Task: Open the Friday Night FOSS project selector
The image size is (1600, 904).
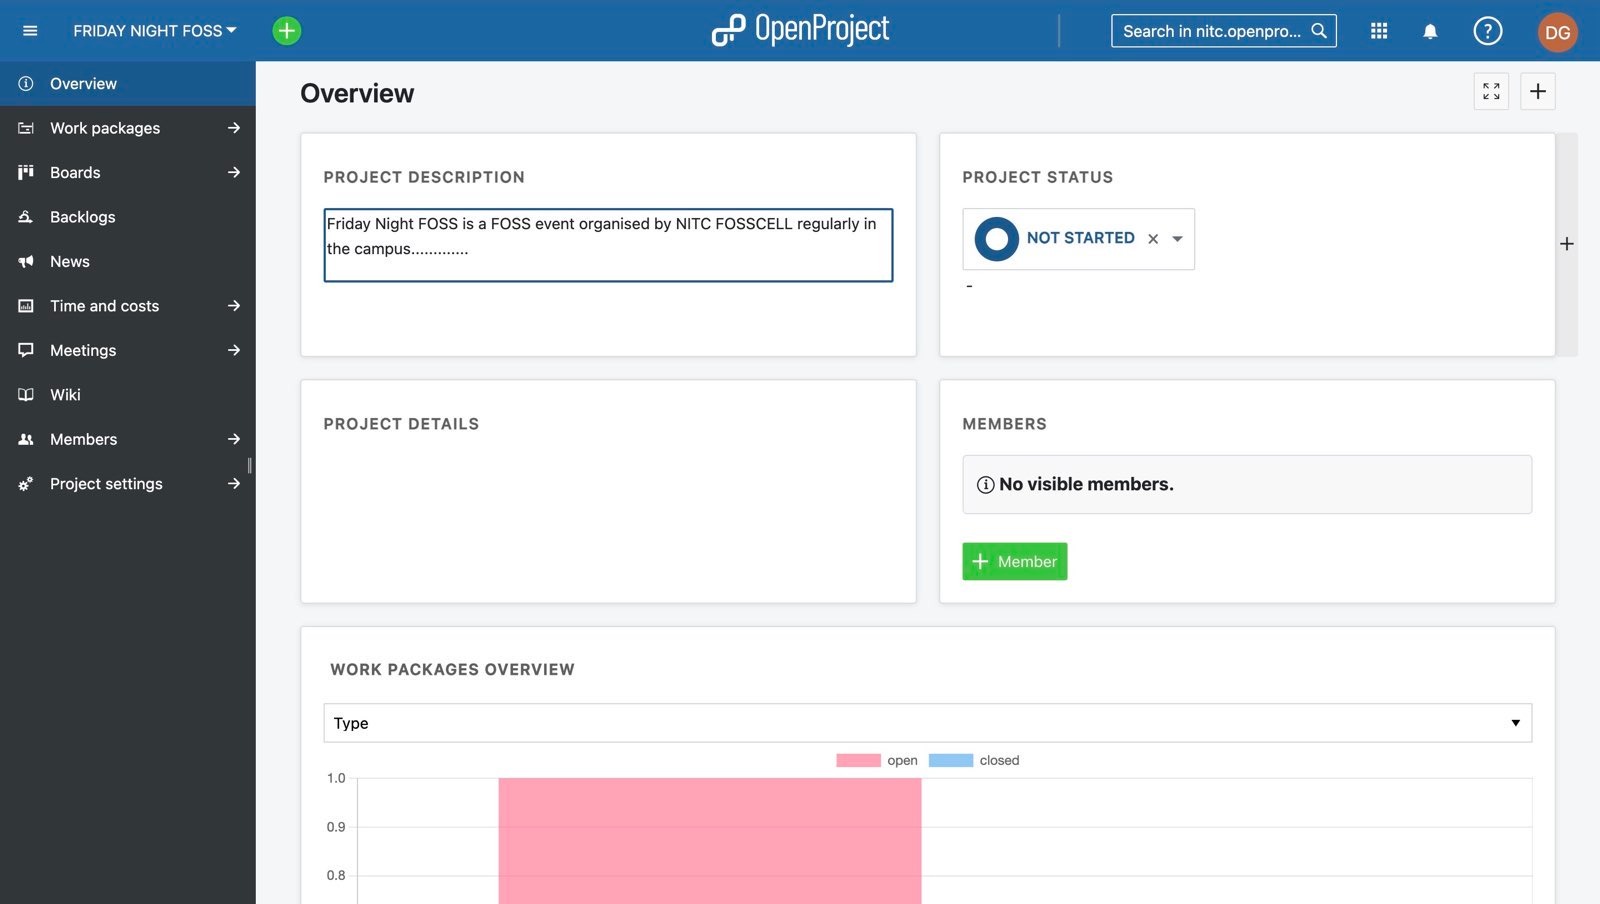Action: [155, 31]
